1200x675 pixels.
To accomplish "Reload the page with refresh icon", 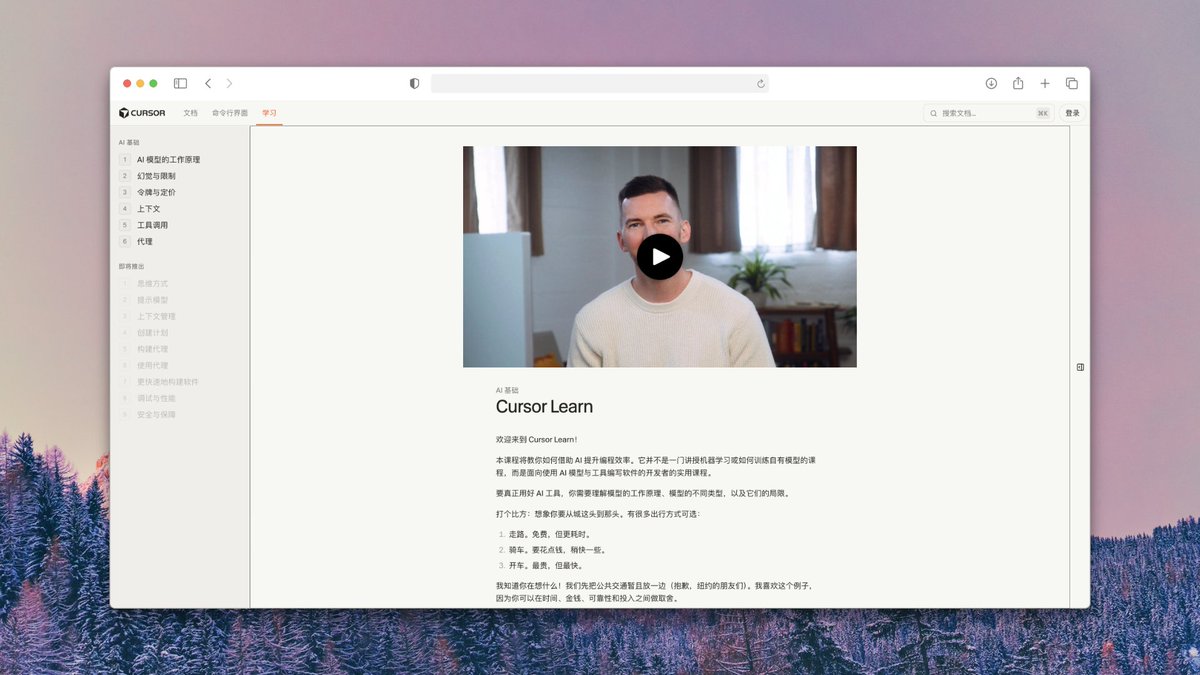I will 760,83.
